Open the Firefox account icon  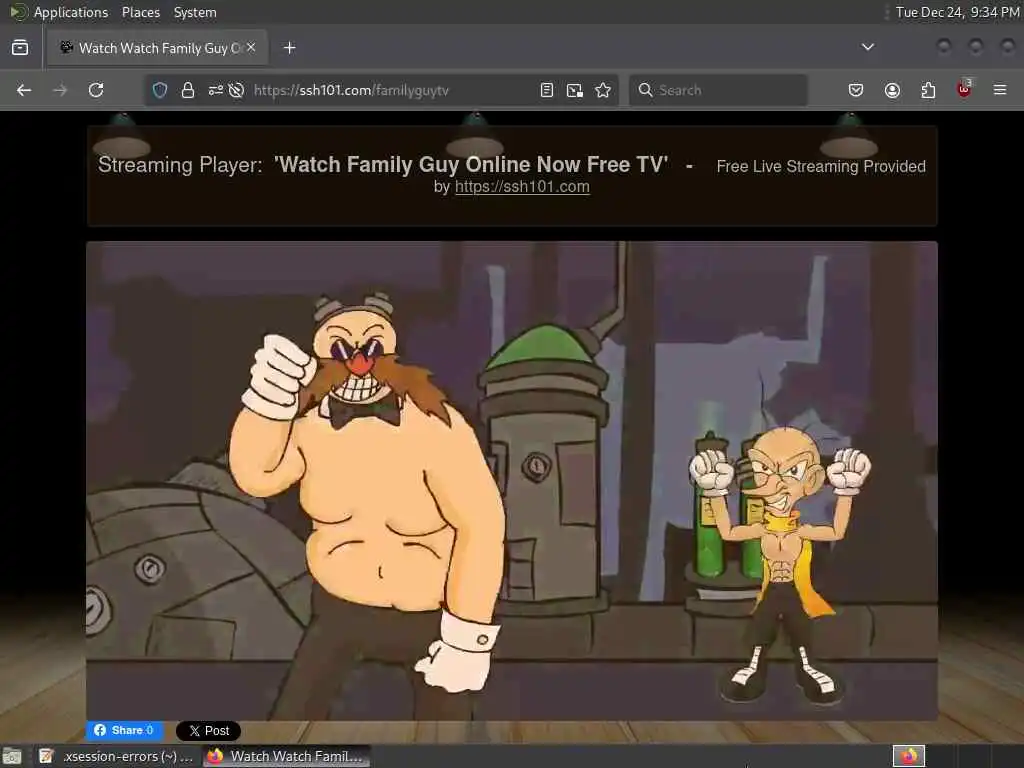(x=892, y=90)
